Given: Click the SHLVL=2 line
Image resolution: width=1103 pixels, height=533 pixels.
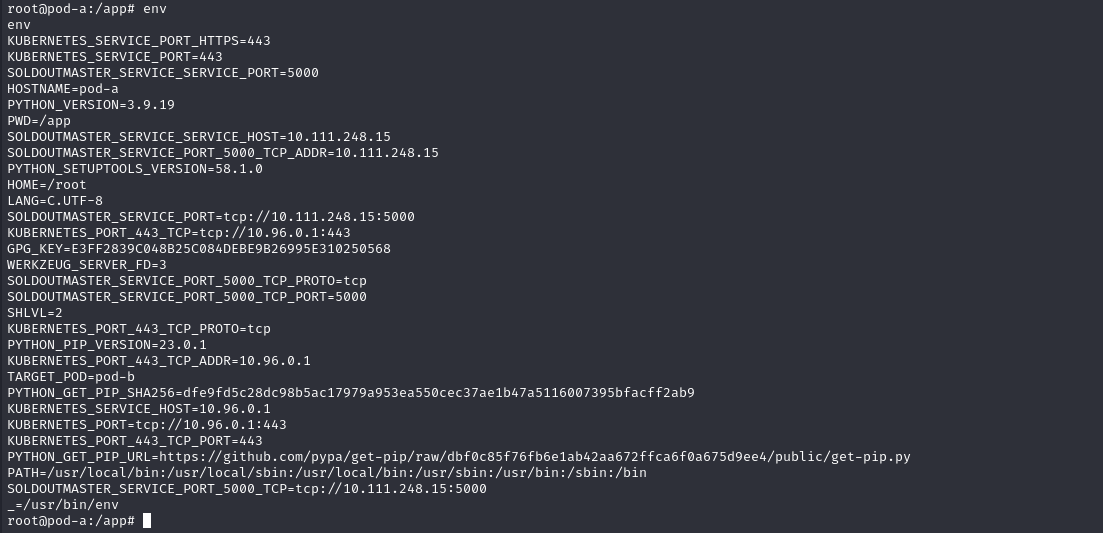Looking at the screenshot, I should [x=35, y=312].
